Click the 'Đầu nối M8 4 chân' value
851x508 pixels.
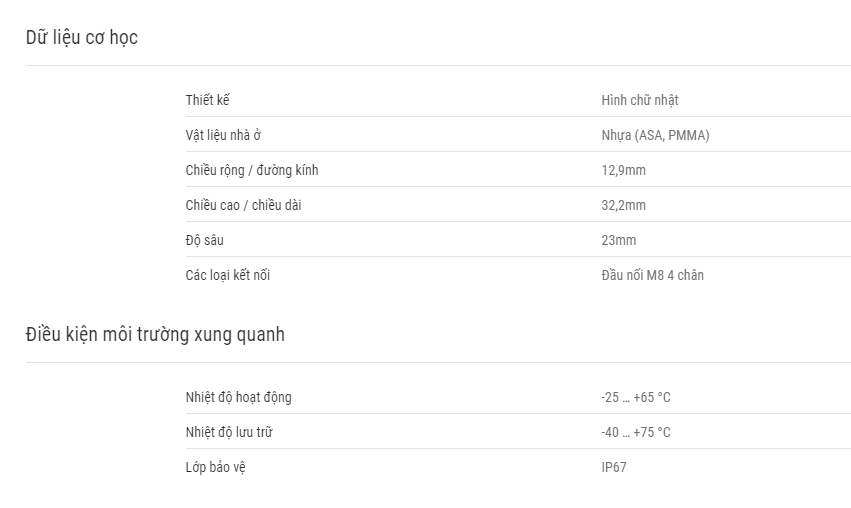652,275
